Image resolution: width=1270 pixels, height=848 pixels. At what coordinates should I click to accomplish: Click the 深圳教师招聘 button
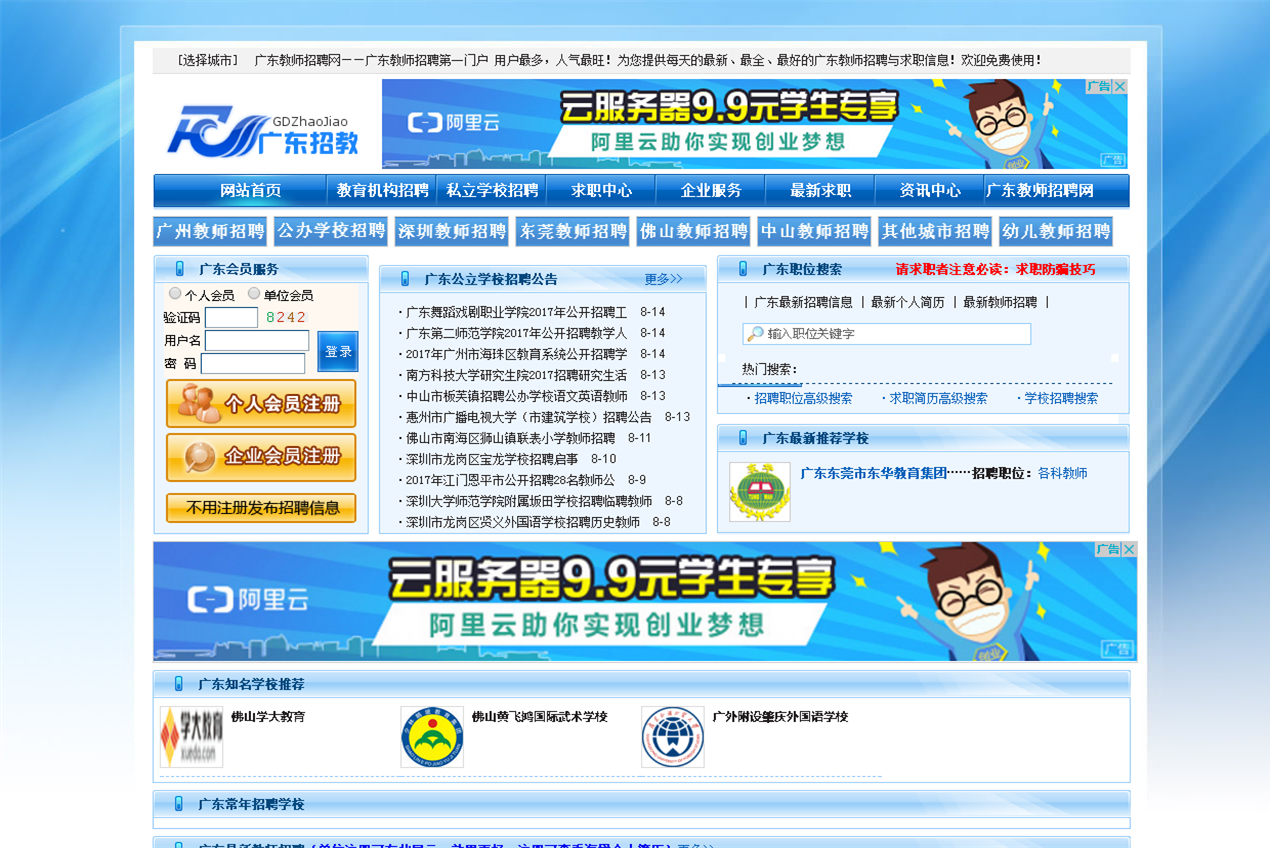(452, 231)
